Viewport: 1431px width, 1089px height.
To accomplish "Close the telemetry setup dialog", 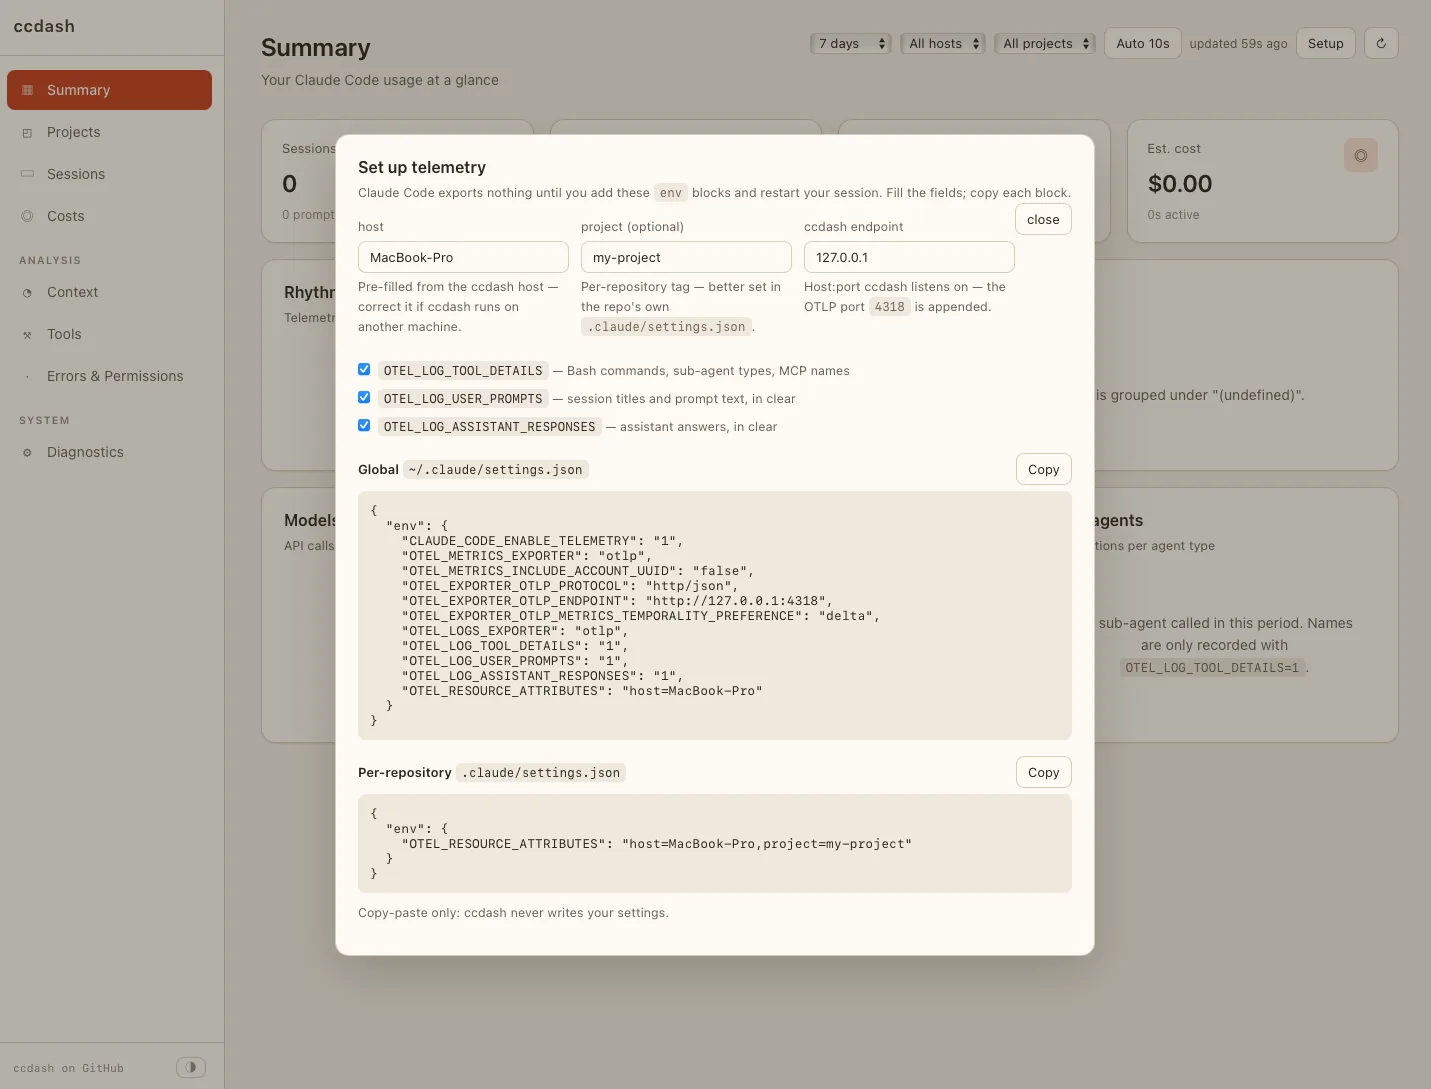I will [1043, 219].
